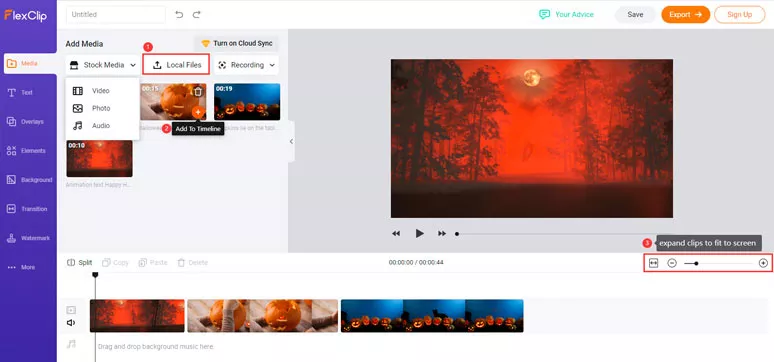Zoom in the timeline with the plus icon
The image size is (774, 362).
tap(763, 263)
